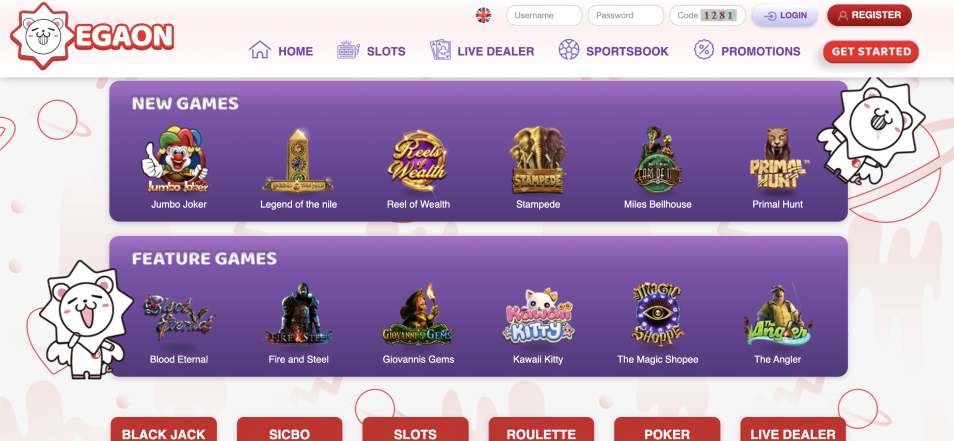Open Reels of Wealth game icon
This screenshot has height=441, width=954.
click(417, 160)
